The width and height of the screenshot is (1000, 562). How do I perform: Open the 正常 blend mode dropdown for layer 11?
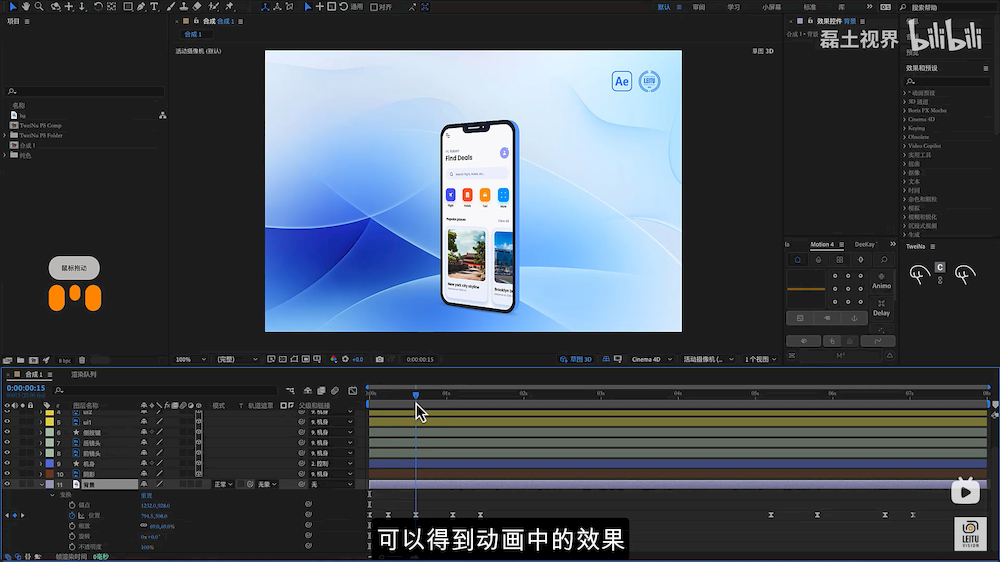(223, 484)
